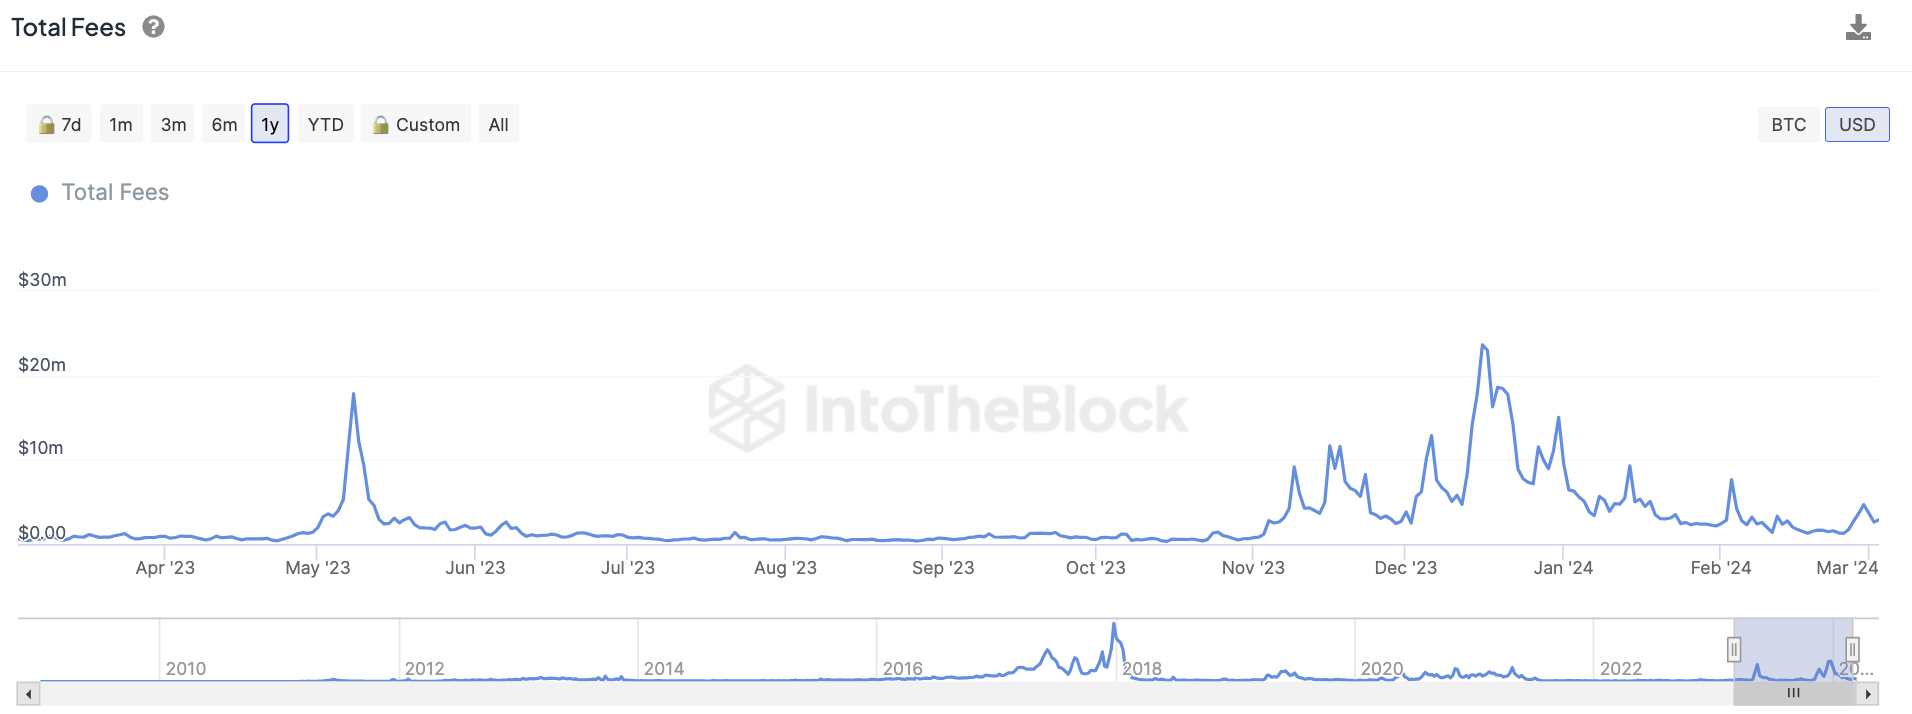The height and width of the screenshot is (714, 1912).
Task: Click the left navigator range handle
Action: (1734, 650)
